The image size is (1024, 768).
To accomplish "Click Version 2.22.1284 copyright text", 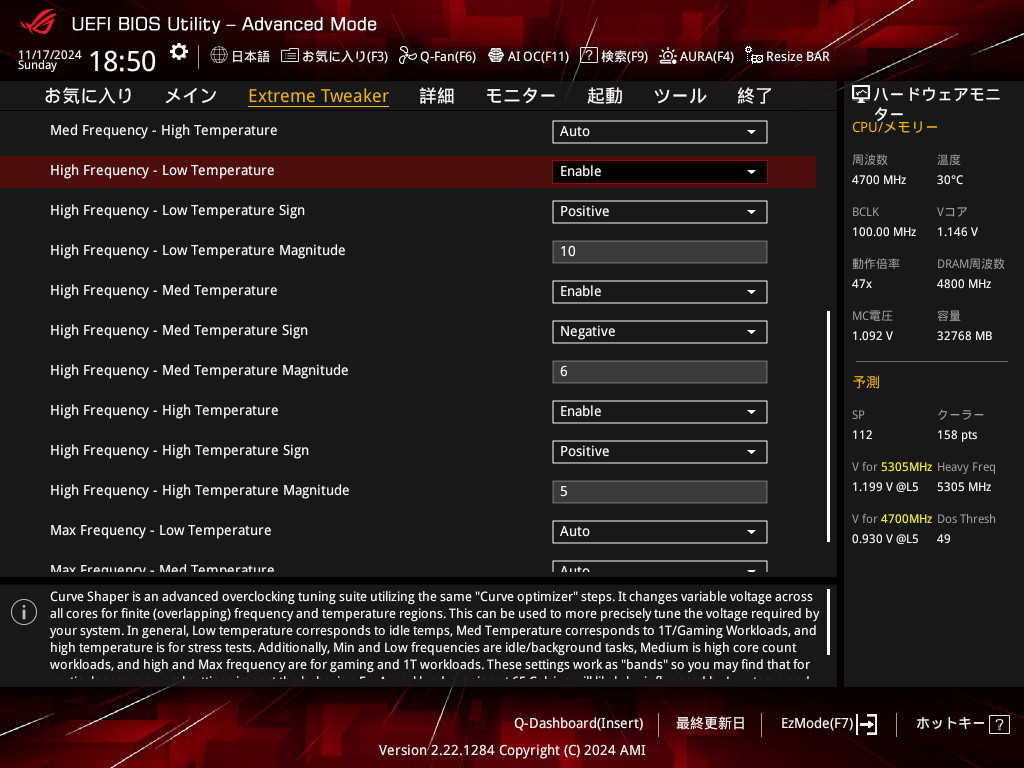I will 512,750.
